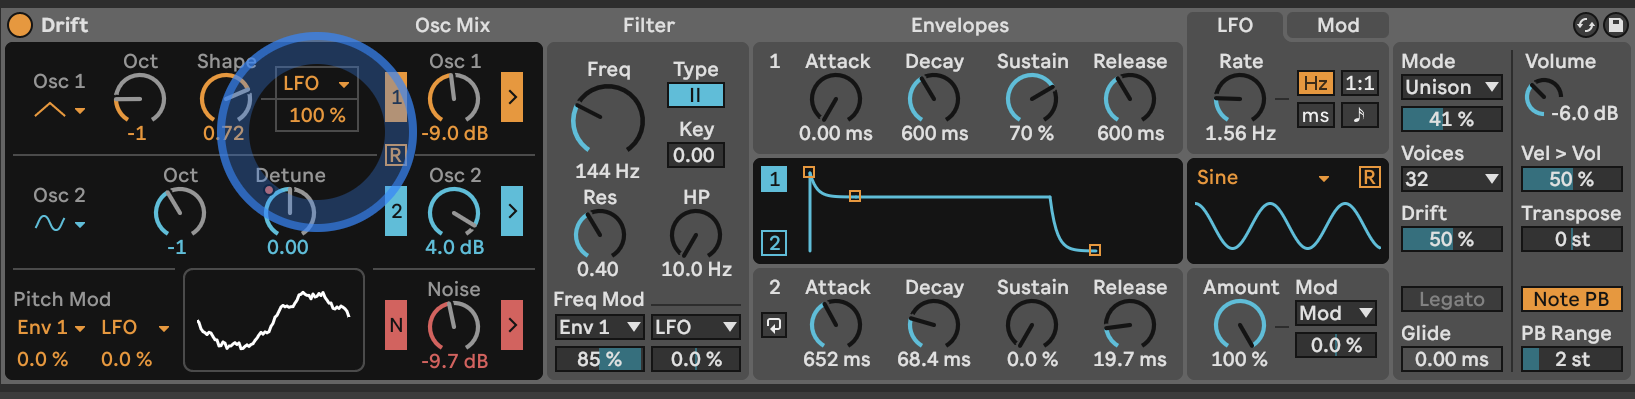Click the Freq Mod 85 % amount slider

click(x=599, y=359)
